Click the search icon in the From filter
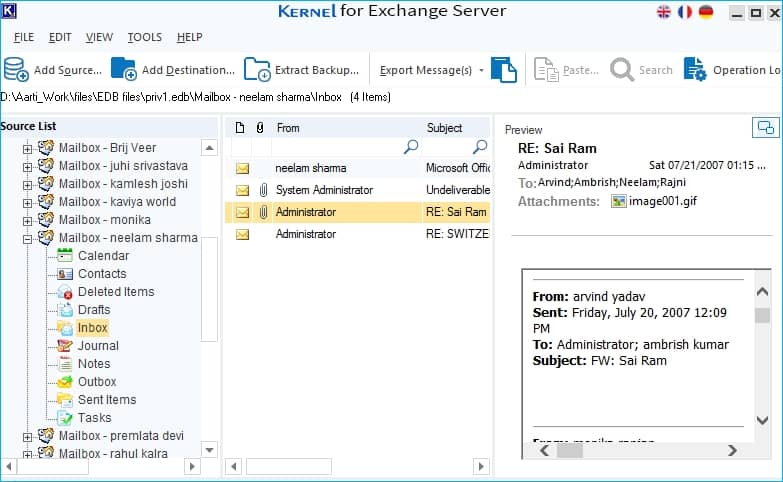 (410, 146)
